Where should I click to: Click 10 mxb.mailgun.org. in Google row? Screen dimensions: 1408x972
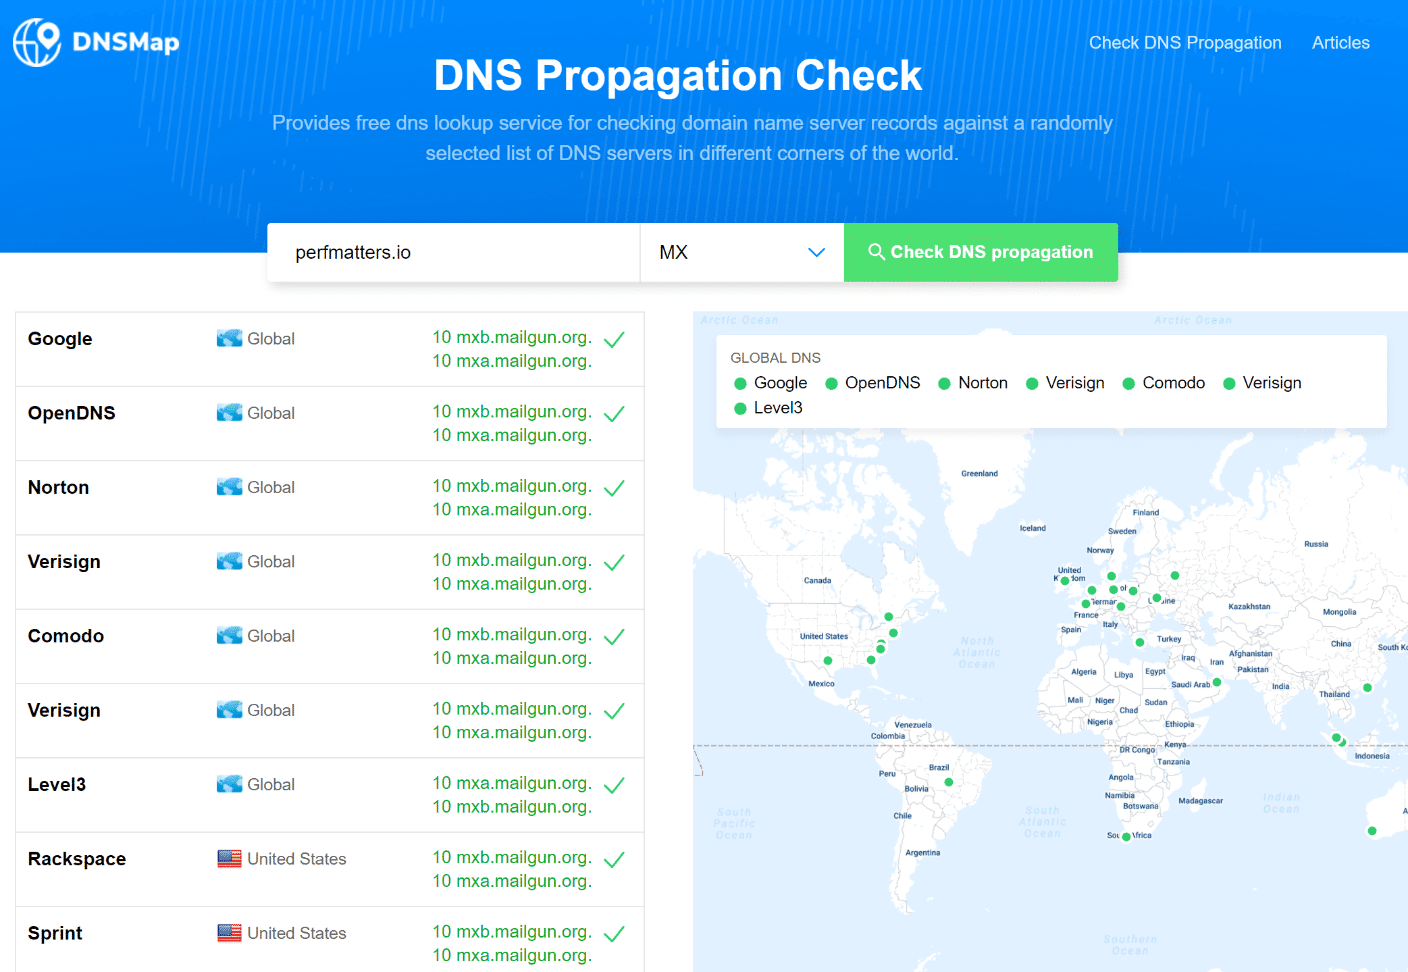pos(512,337)
